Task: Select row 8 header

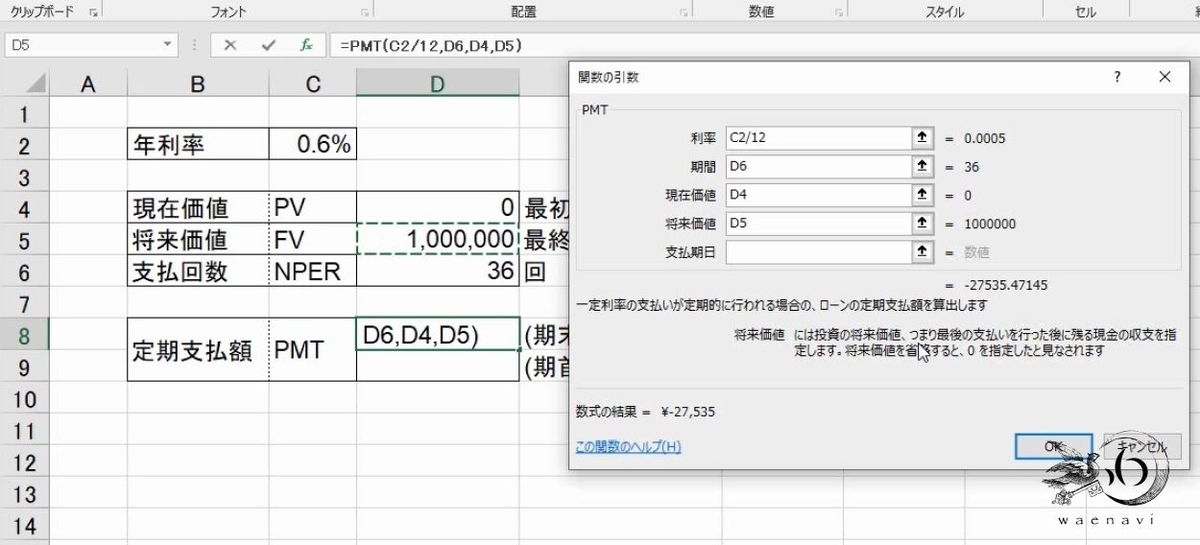Action: click(24, 335)
